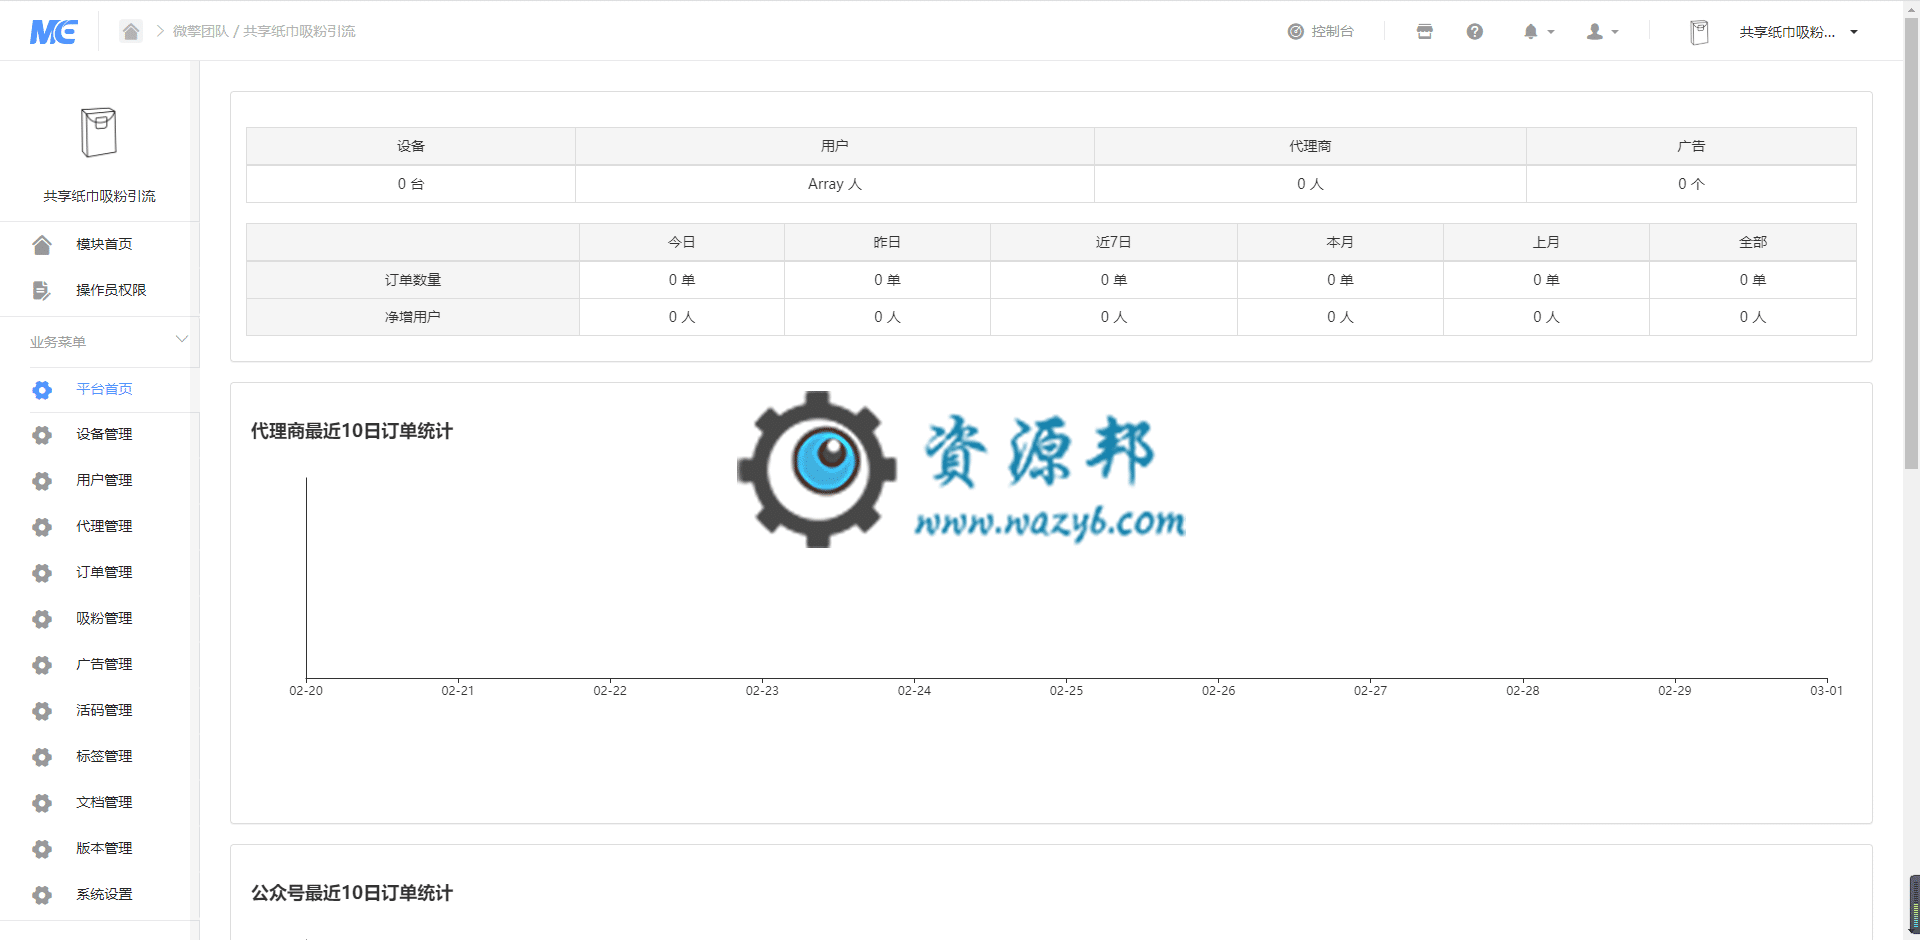Screen dimensions: 1920x940
Task: Click gear icon beside 活码管理
Action: click(x=42, y=711)
